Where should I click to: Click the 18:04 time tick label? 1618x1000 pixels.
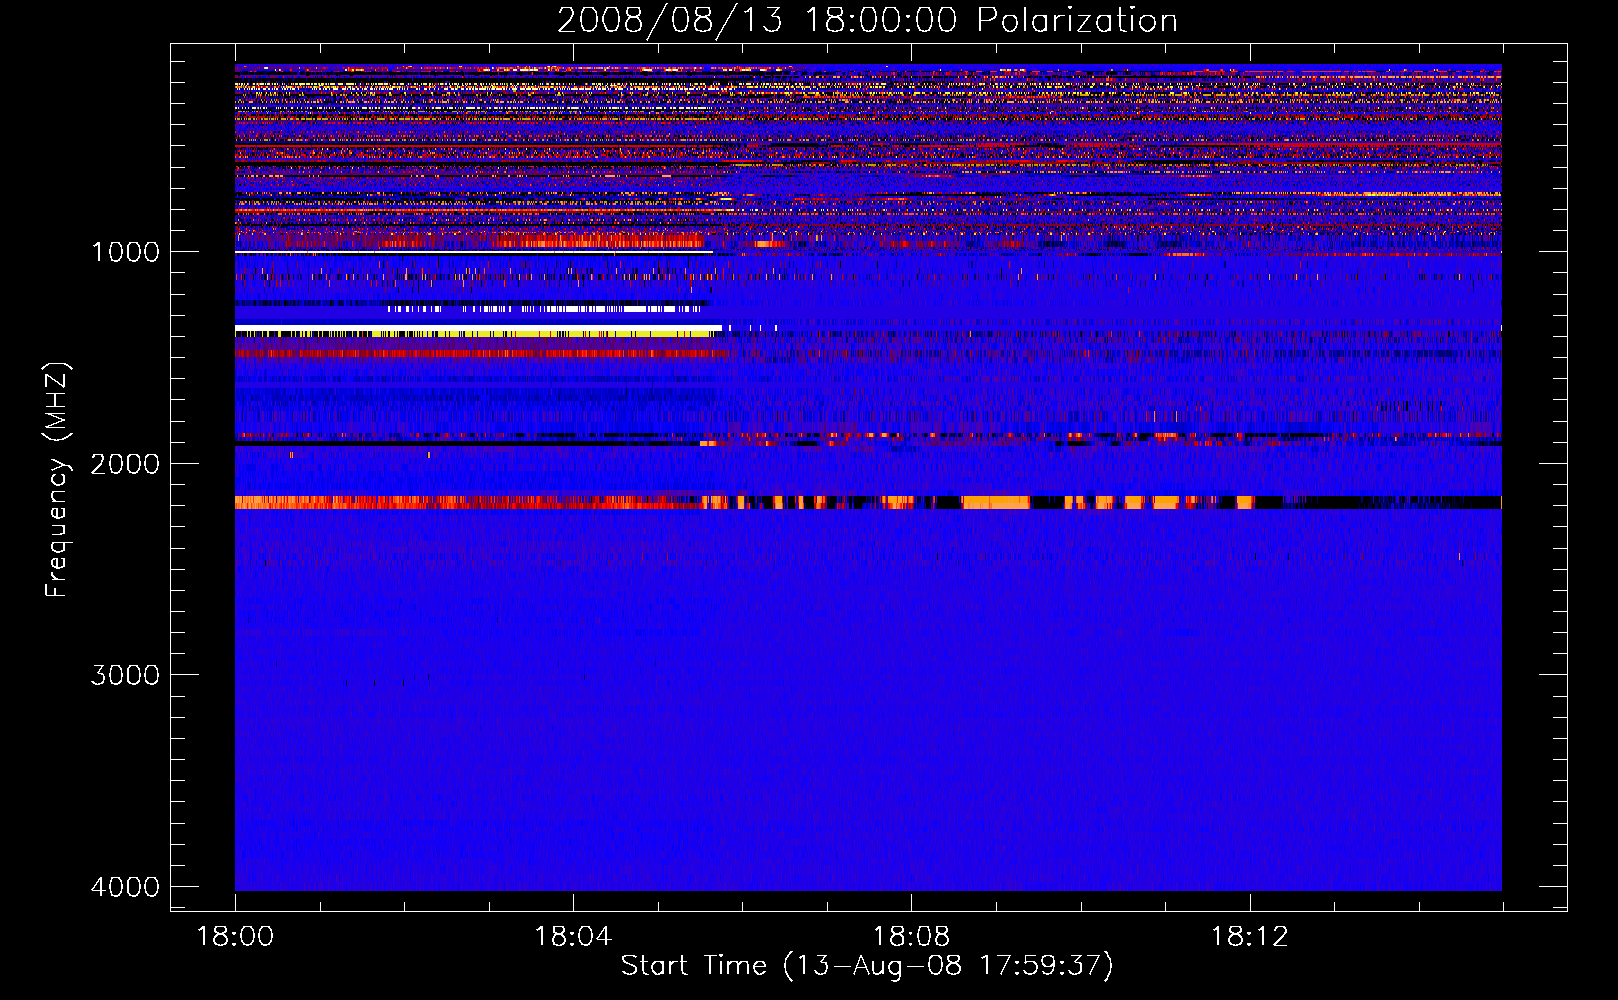pyautogui.click(x=573, y=937)
